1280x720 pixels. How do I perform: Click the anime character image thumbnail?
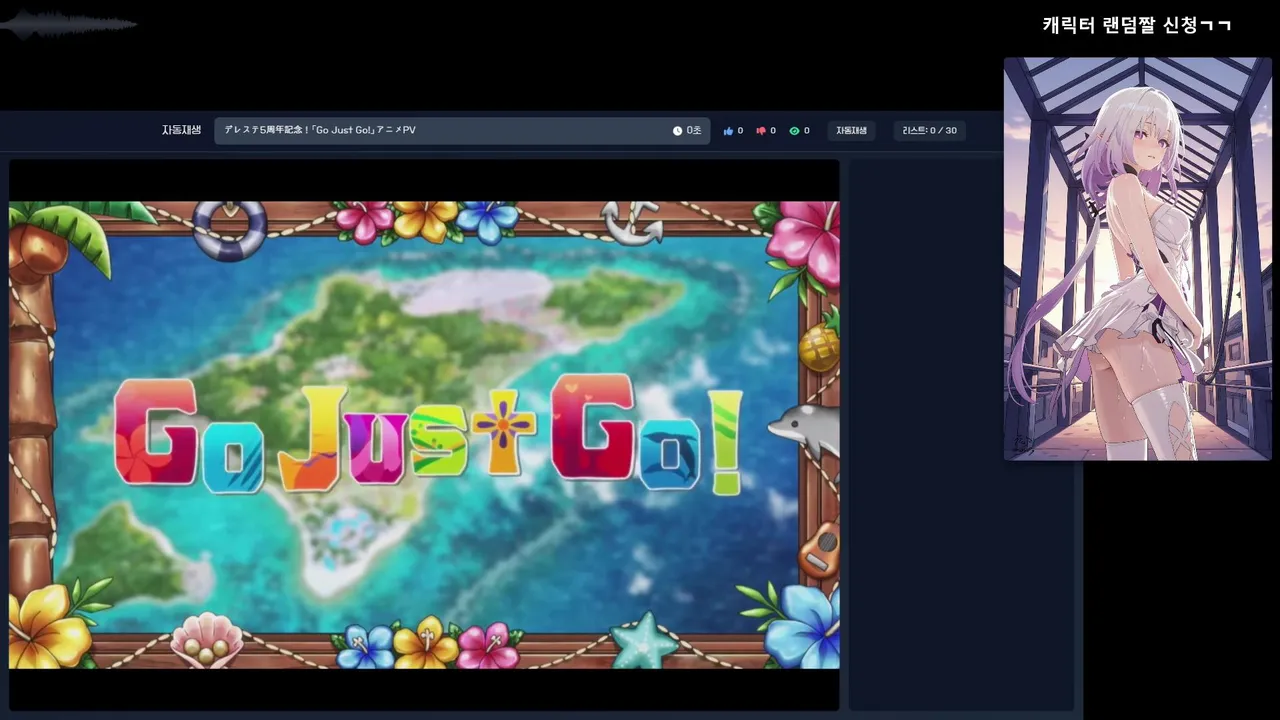pos(1137,259)
